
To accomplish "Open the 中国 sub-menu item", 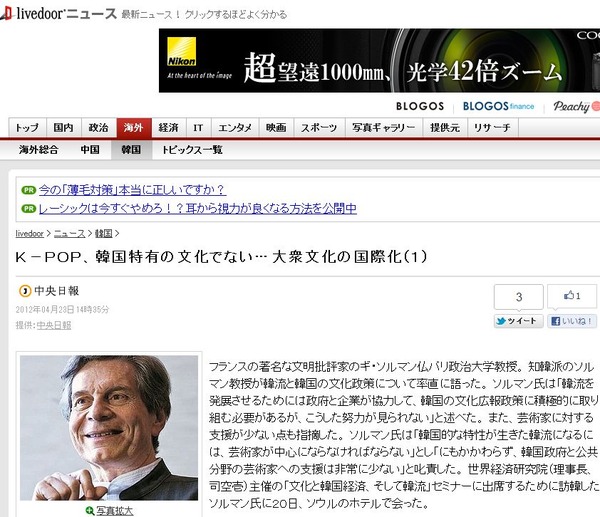I will tap(90, 150).
